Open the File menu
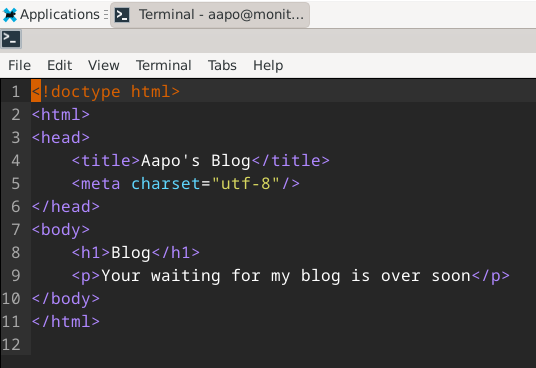 (x=19, y=65)
